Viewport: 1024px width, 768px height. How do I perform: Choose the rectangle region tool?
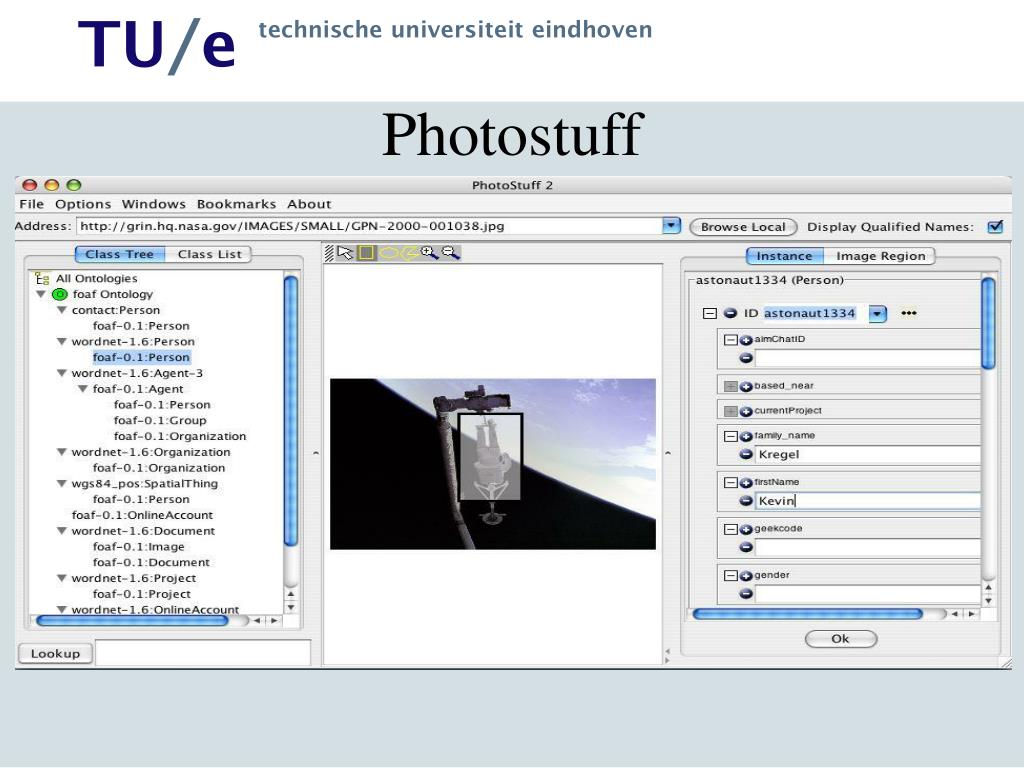pyautogui.click(x=366, y=253)
